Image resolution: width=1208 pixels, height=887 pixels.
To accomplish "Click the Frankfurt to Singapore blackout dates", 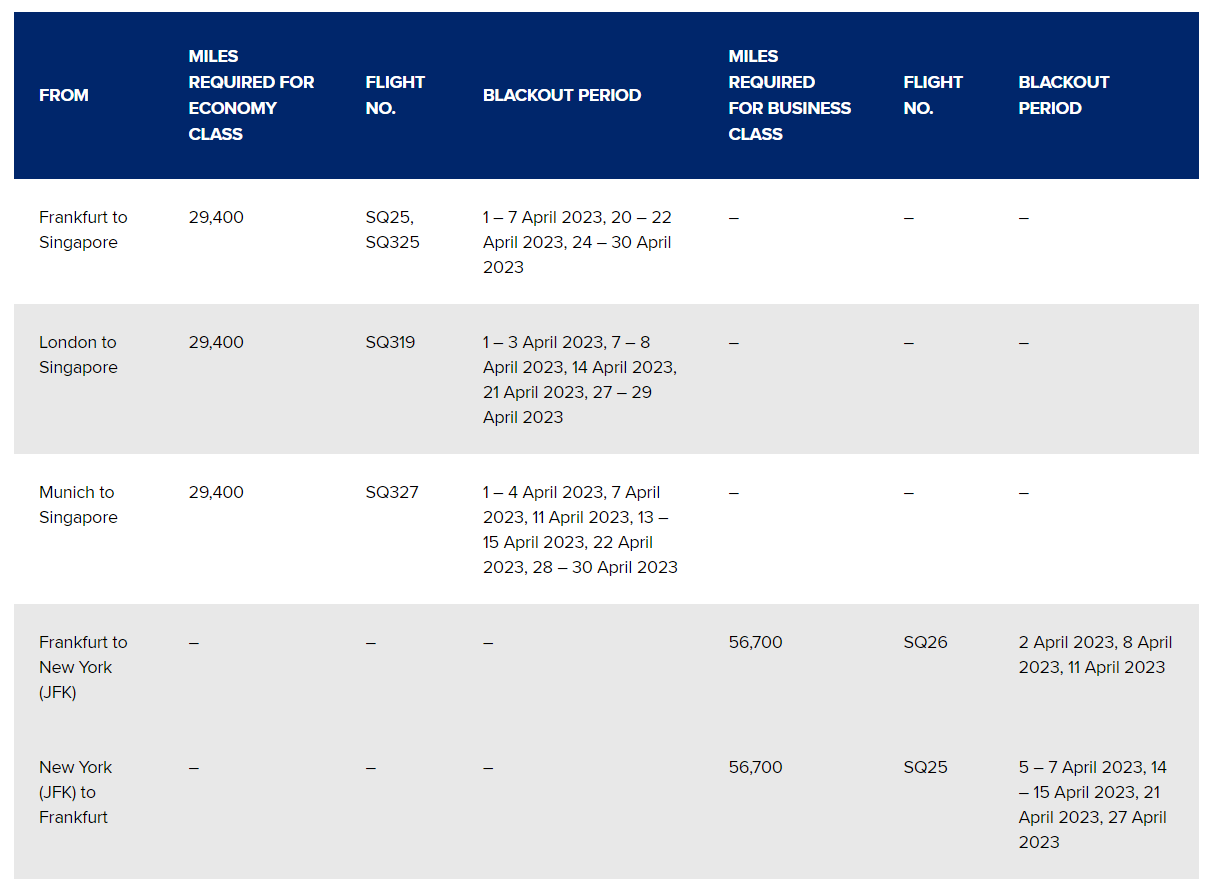I will pos(577,242).
